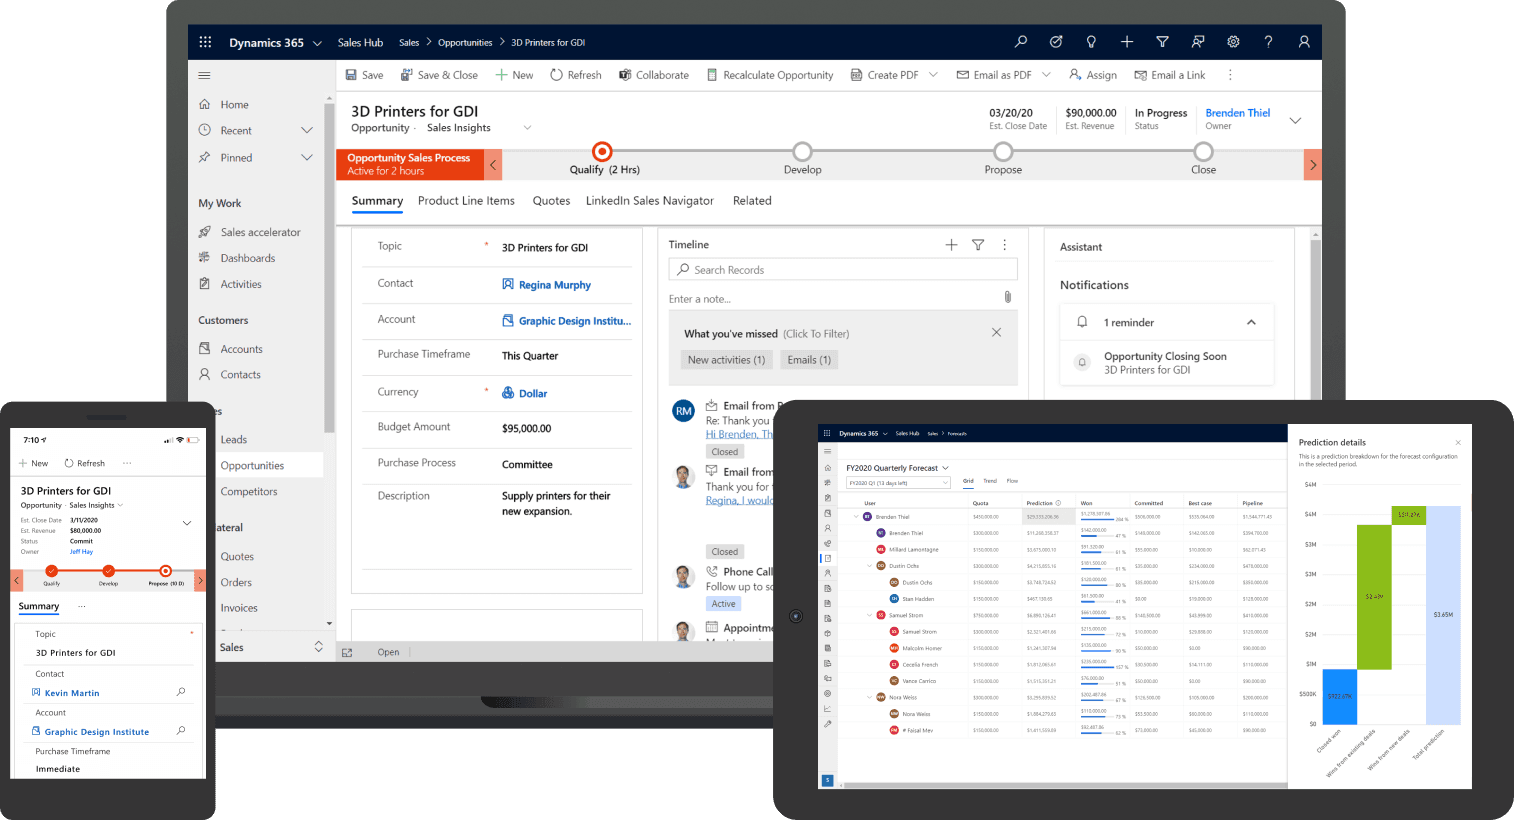Add a timeline record with plus icon

click(x=951, y=245)
